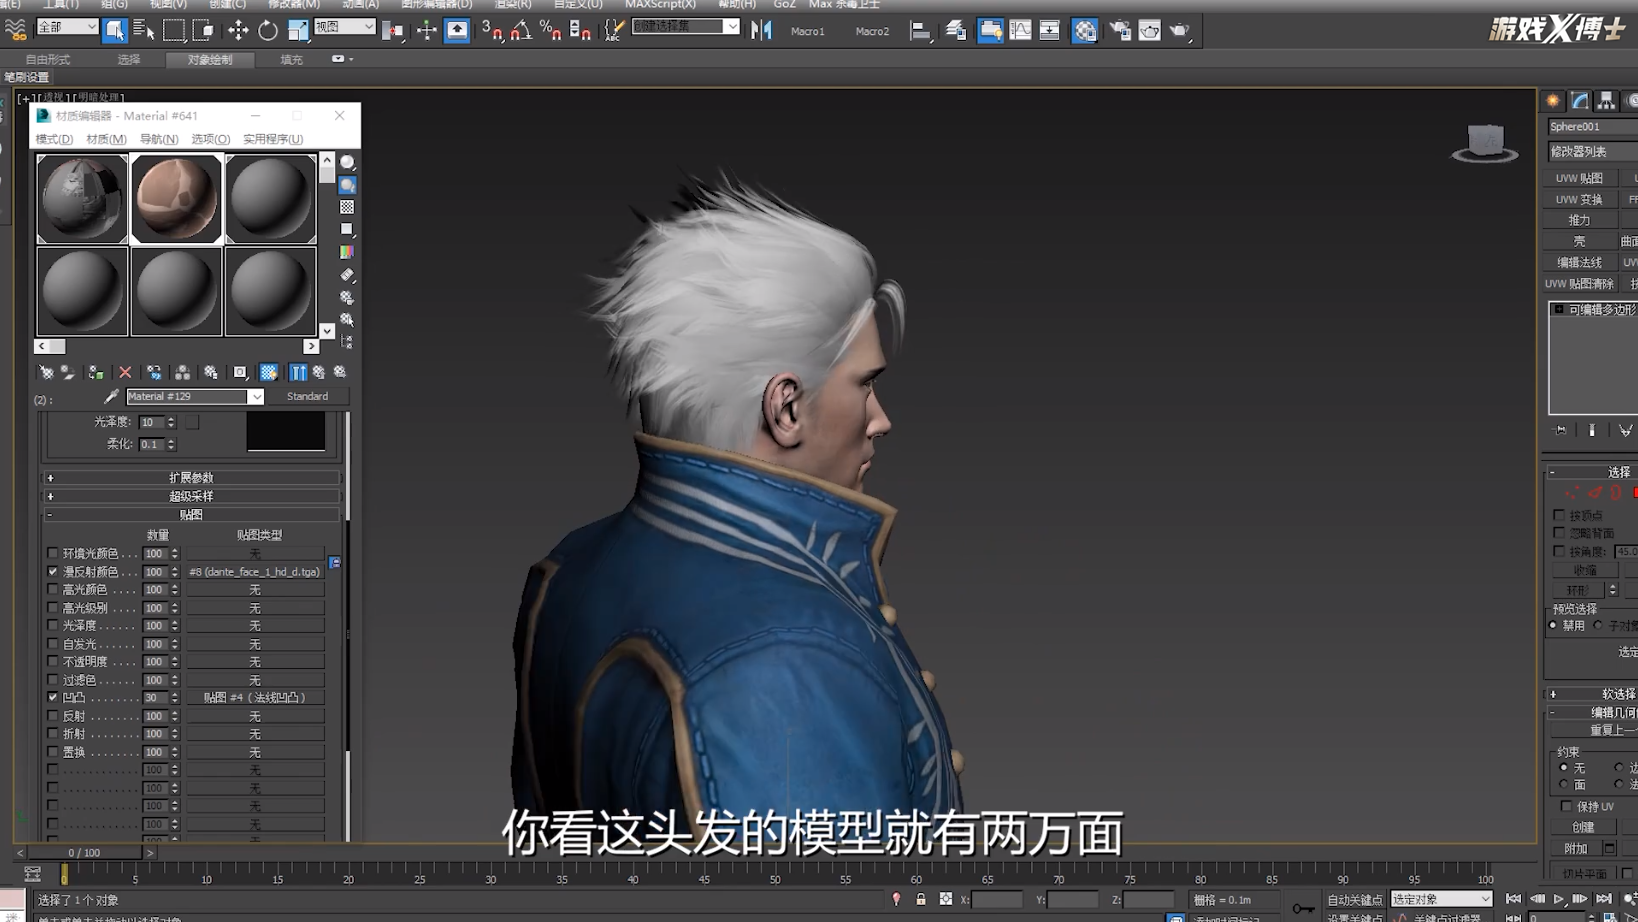Assign material to selection icon
1638x922 pixels.
(96, 372)
